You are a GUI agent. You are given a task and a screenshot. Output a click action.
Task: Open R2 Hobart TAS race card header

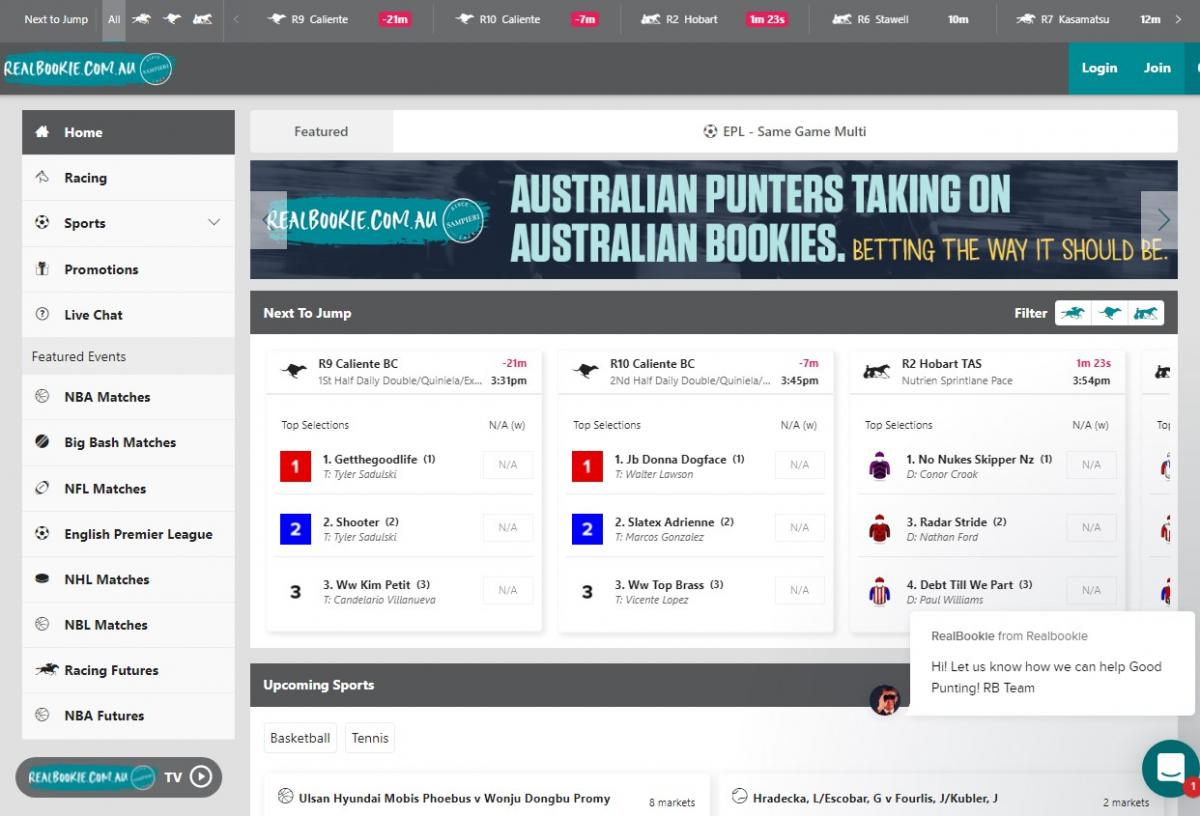[x=987, y=372]
